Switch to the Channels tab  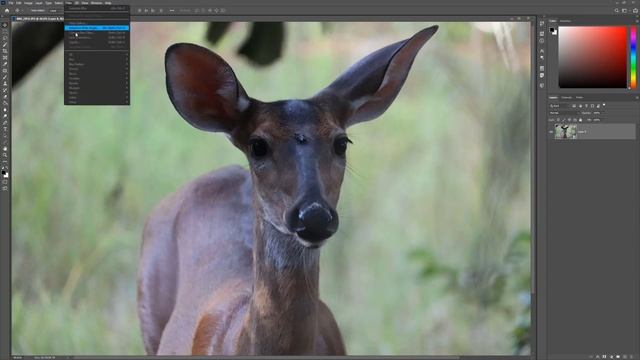pyautogui.click(x=566, y=98)
